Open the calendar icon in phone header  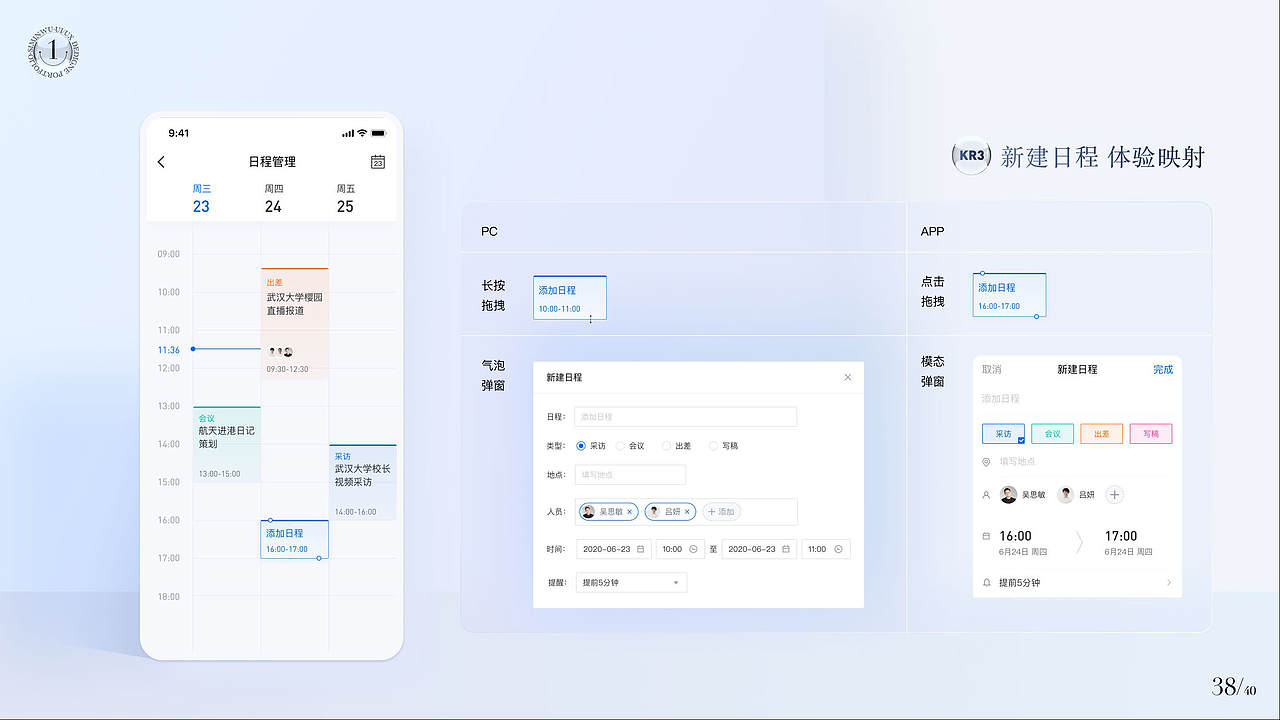(x=378, y=162)
